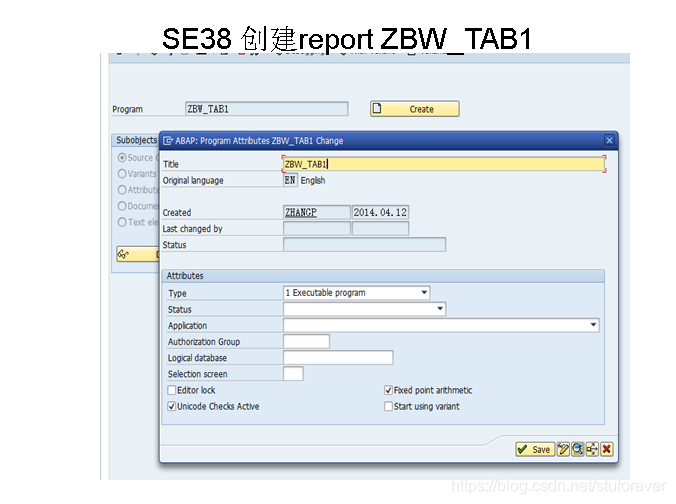Image resolution: width=676 pixels, height=504 pixels.
Task: Toggle Unicode Checks Active checkbox
Action: (172, 406)
